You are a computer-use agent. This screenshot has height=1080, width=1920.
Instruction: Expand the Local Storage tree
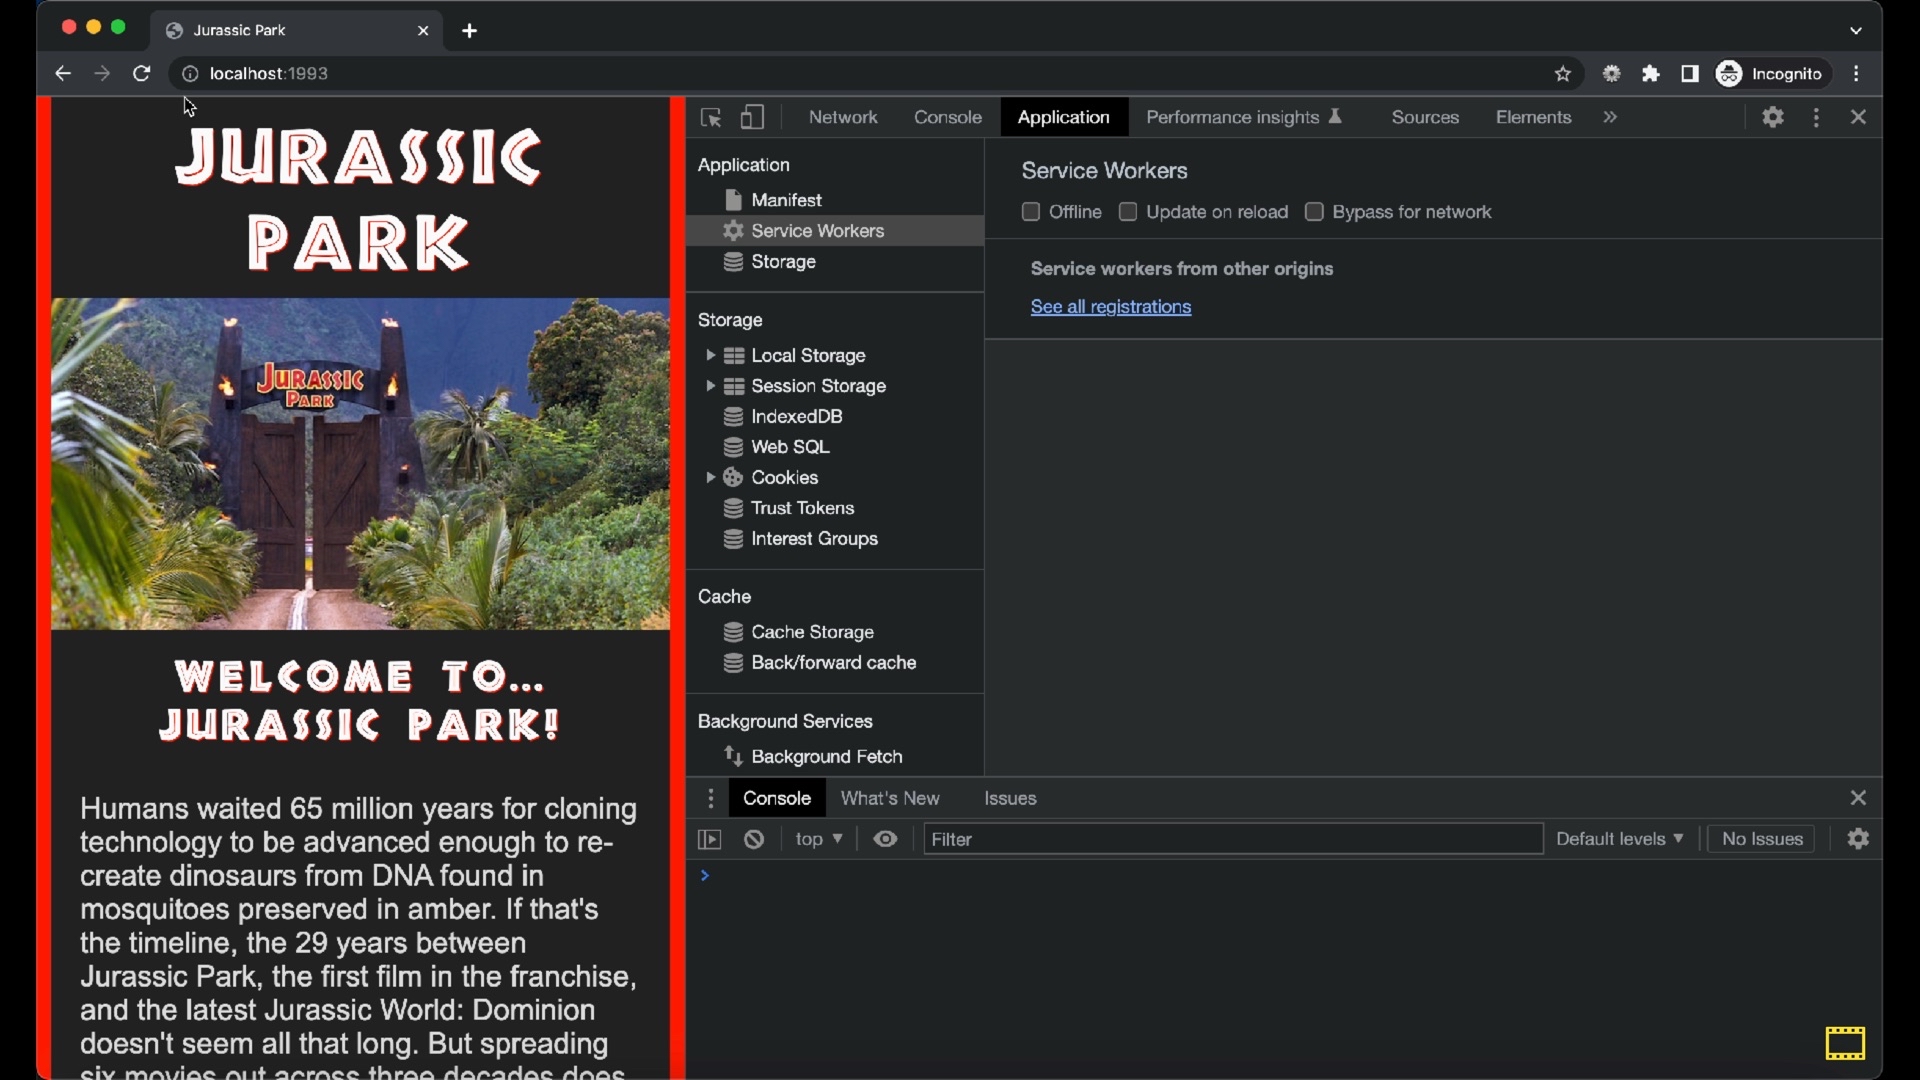coord(710,356)
